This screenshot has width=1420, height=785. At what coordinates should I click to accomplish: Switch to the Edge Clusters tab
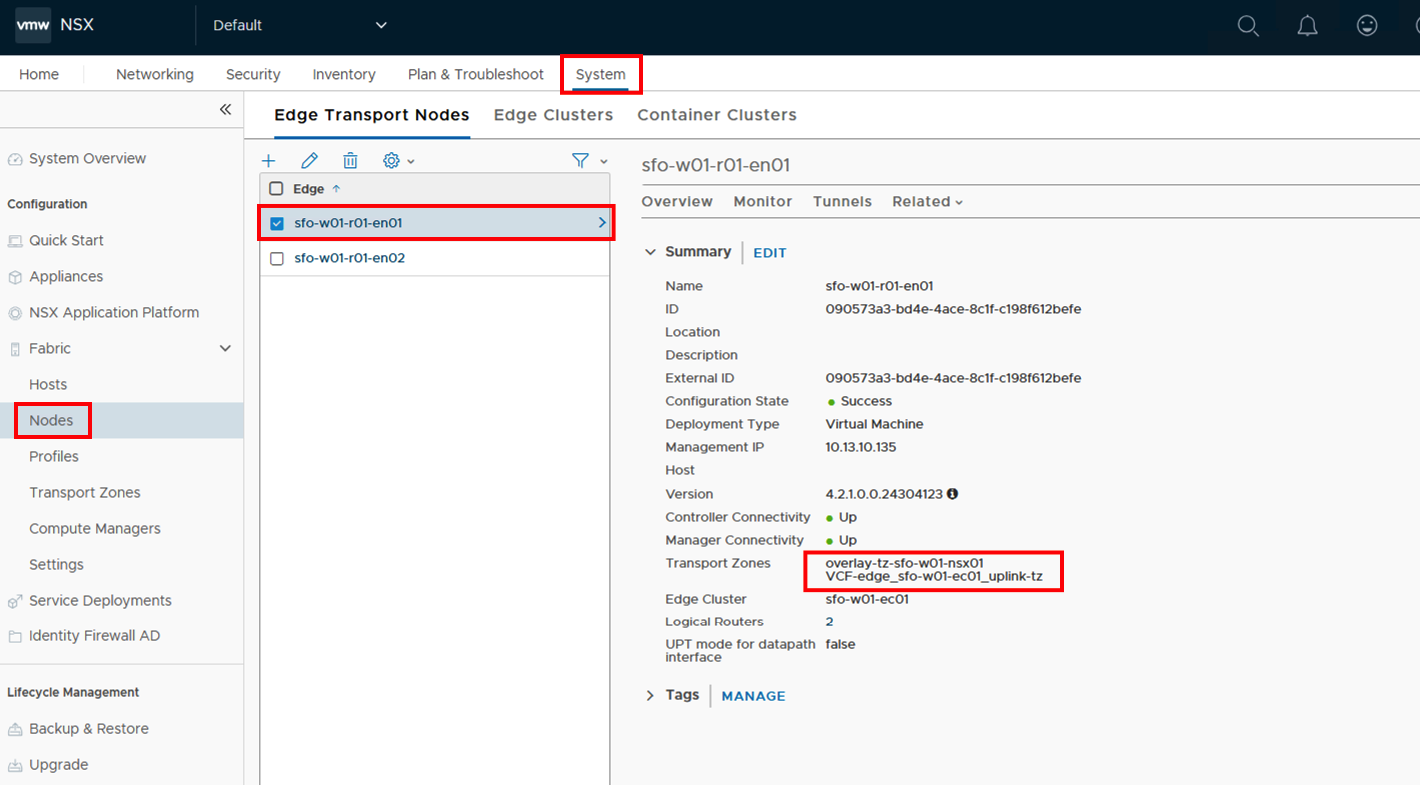coord(553,115)
